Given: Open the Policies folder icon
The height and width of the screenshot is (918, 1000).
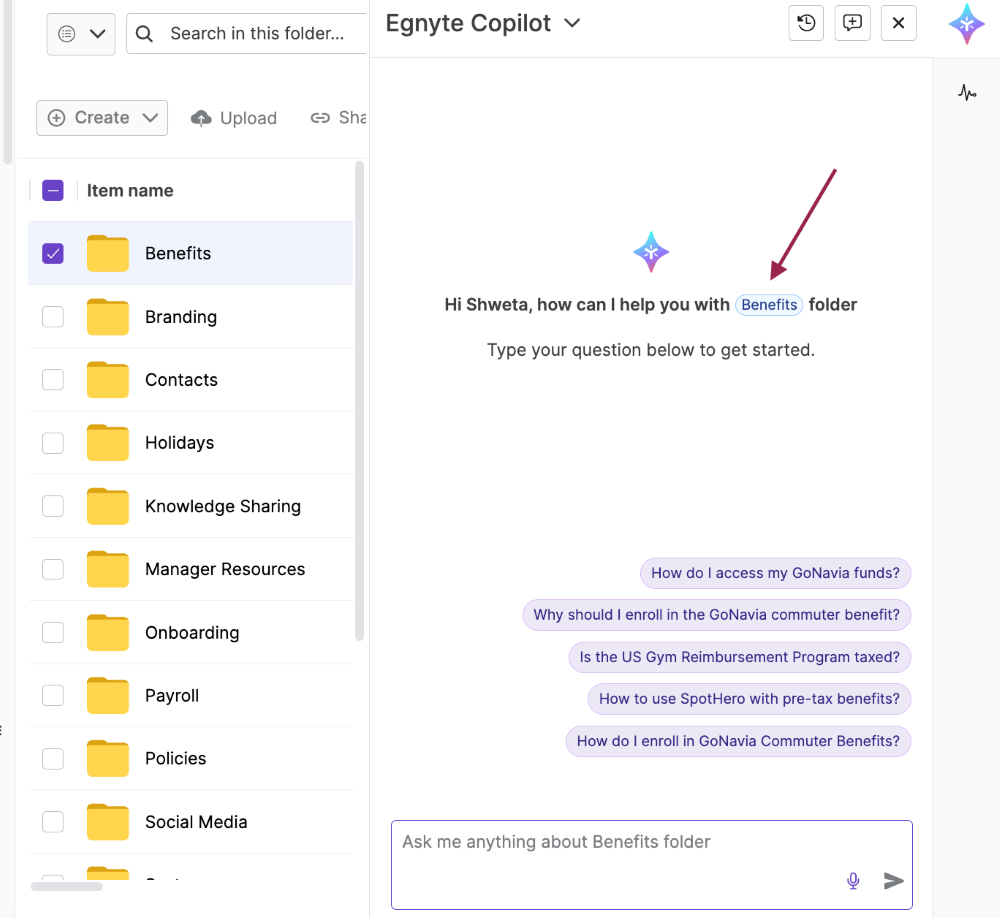Looking at the screenshot, I should tap(108, 759).
